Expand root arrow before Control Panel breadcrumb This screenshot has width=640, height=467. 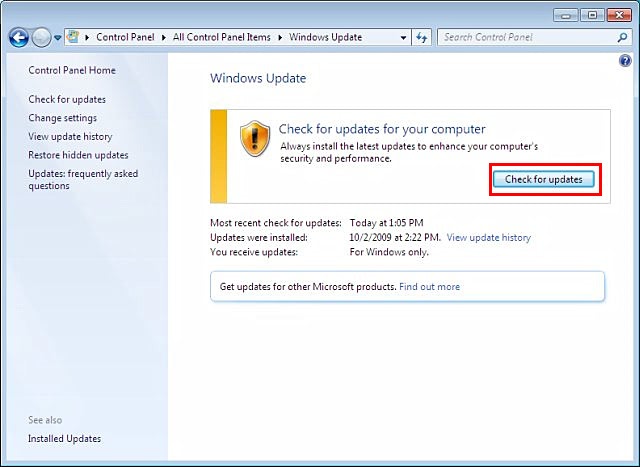87,38
